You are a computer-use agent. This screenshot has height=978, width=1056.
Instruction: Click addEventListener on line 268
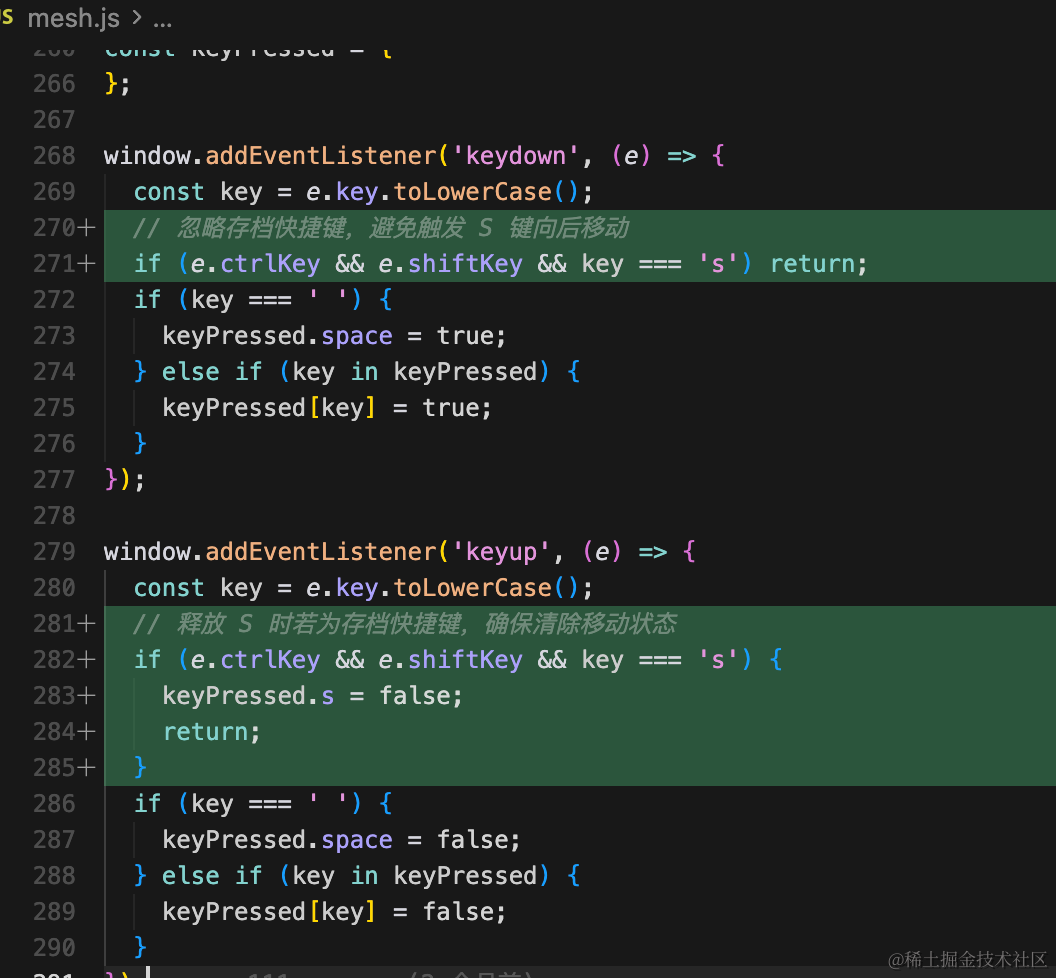pos(321,156)
